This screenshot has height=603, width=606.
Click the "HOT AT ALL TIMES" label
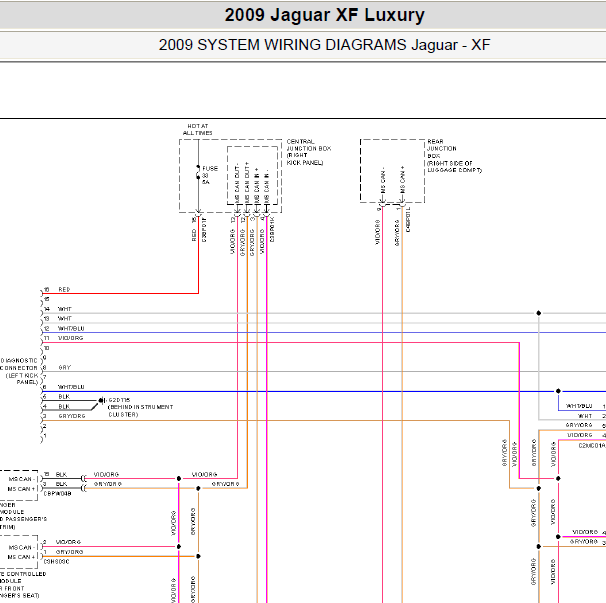[197, 129]
